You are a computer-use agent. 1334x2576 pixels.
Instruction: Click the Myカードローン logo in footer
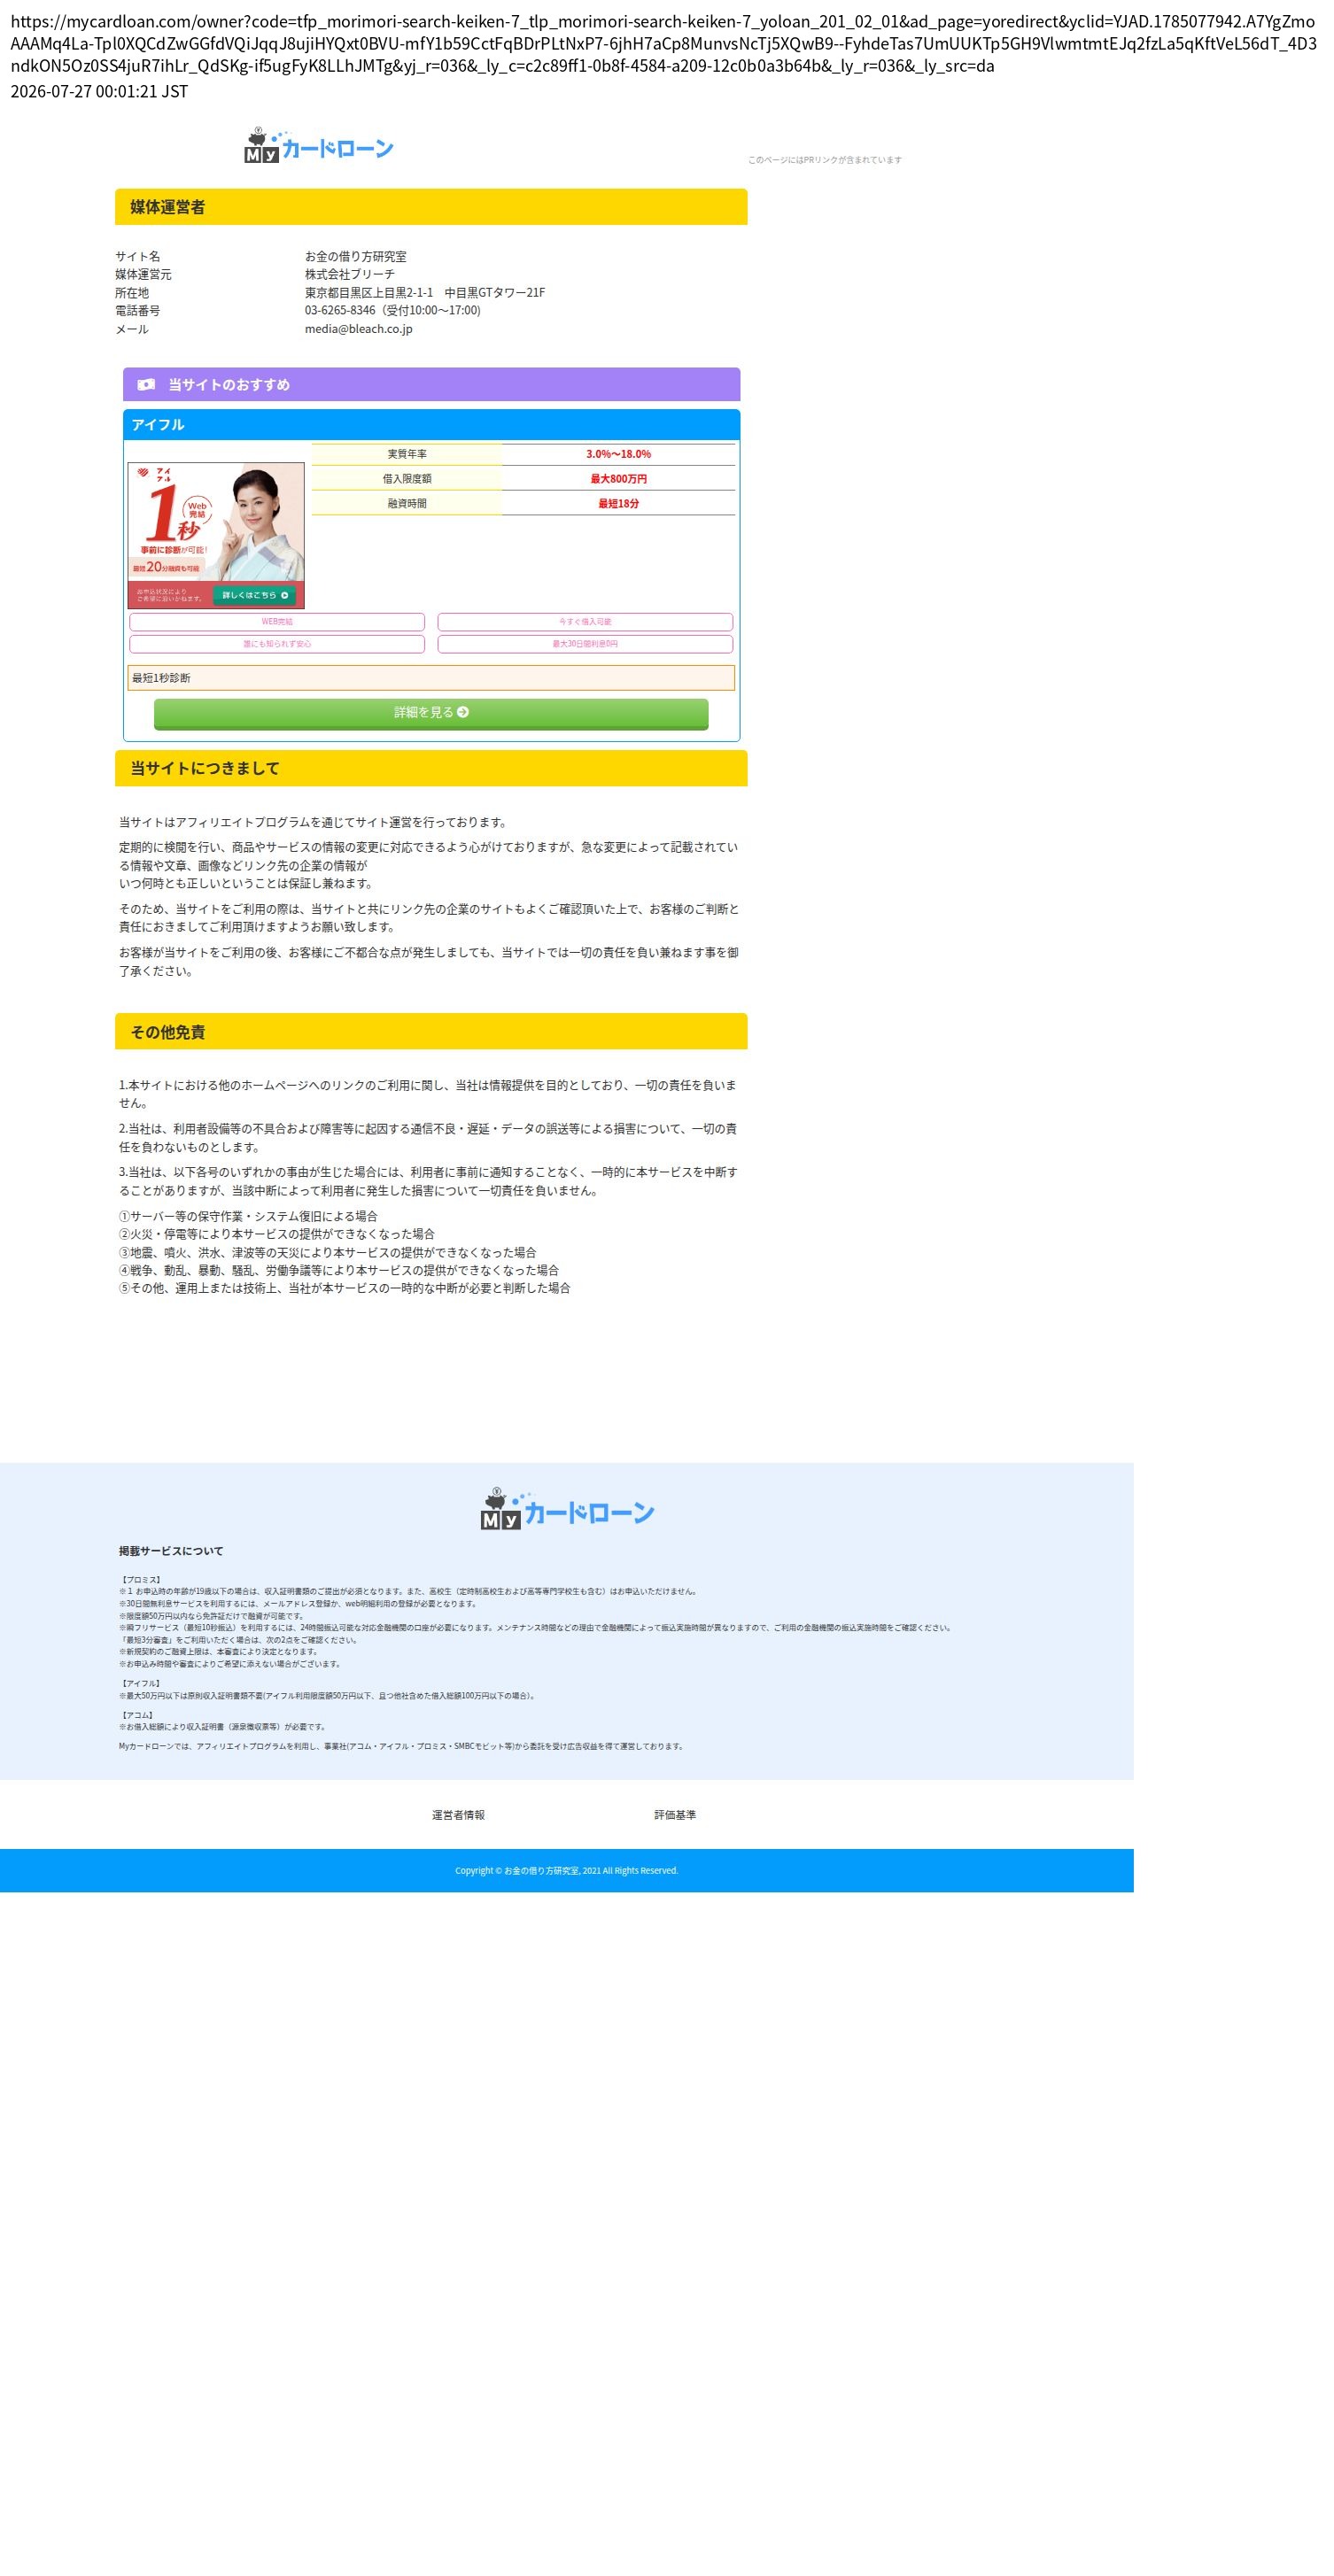tap(567, 1509)
